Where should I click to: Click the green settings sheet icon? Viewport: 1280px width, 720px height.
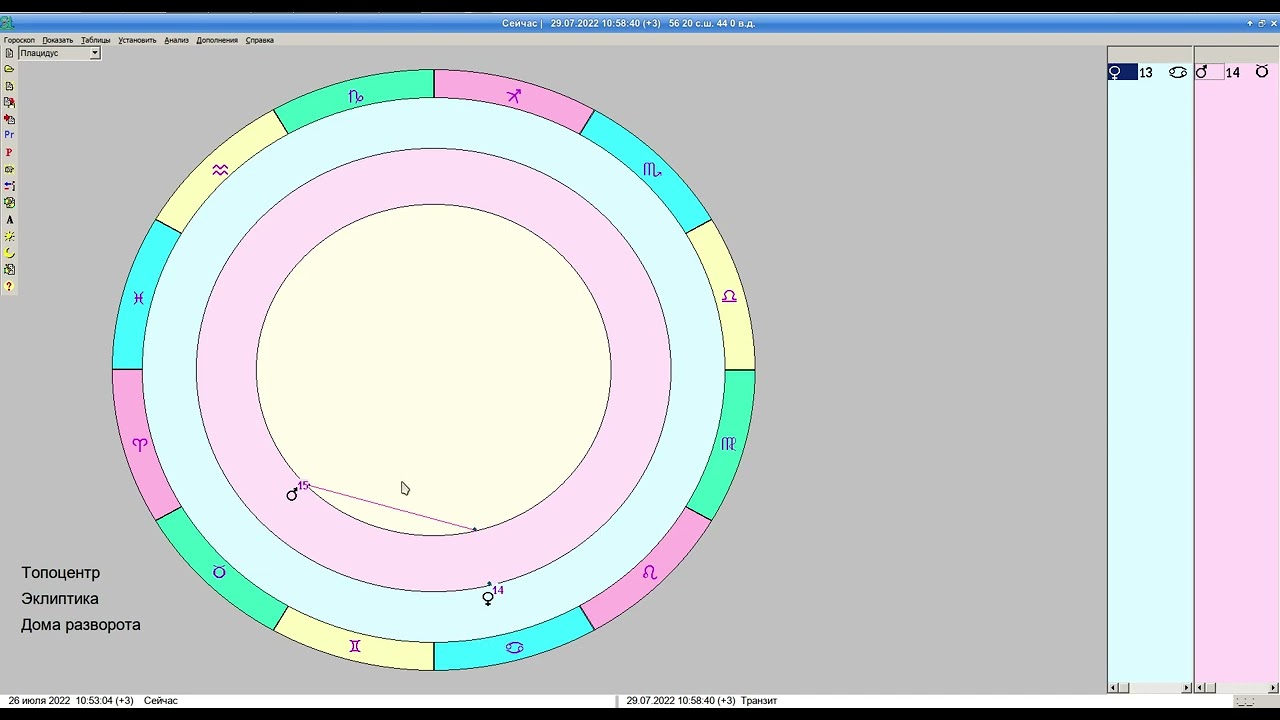(x=9, y=270)
